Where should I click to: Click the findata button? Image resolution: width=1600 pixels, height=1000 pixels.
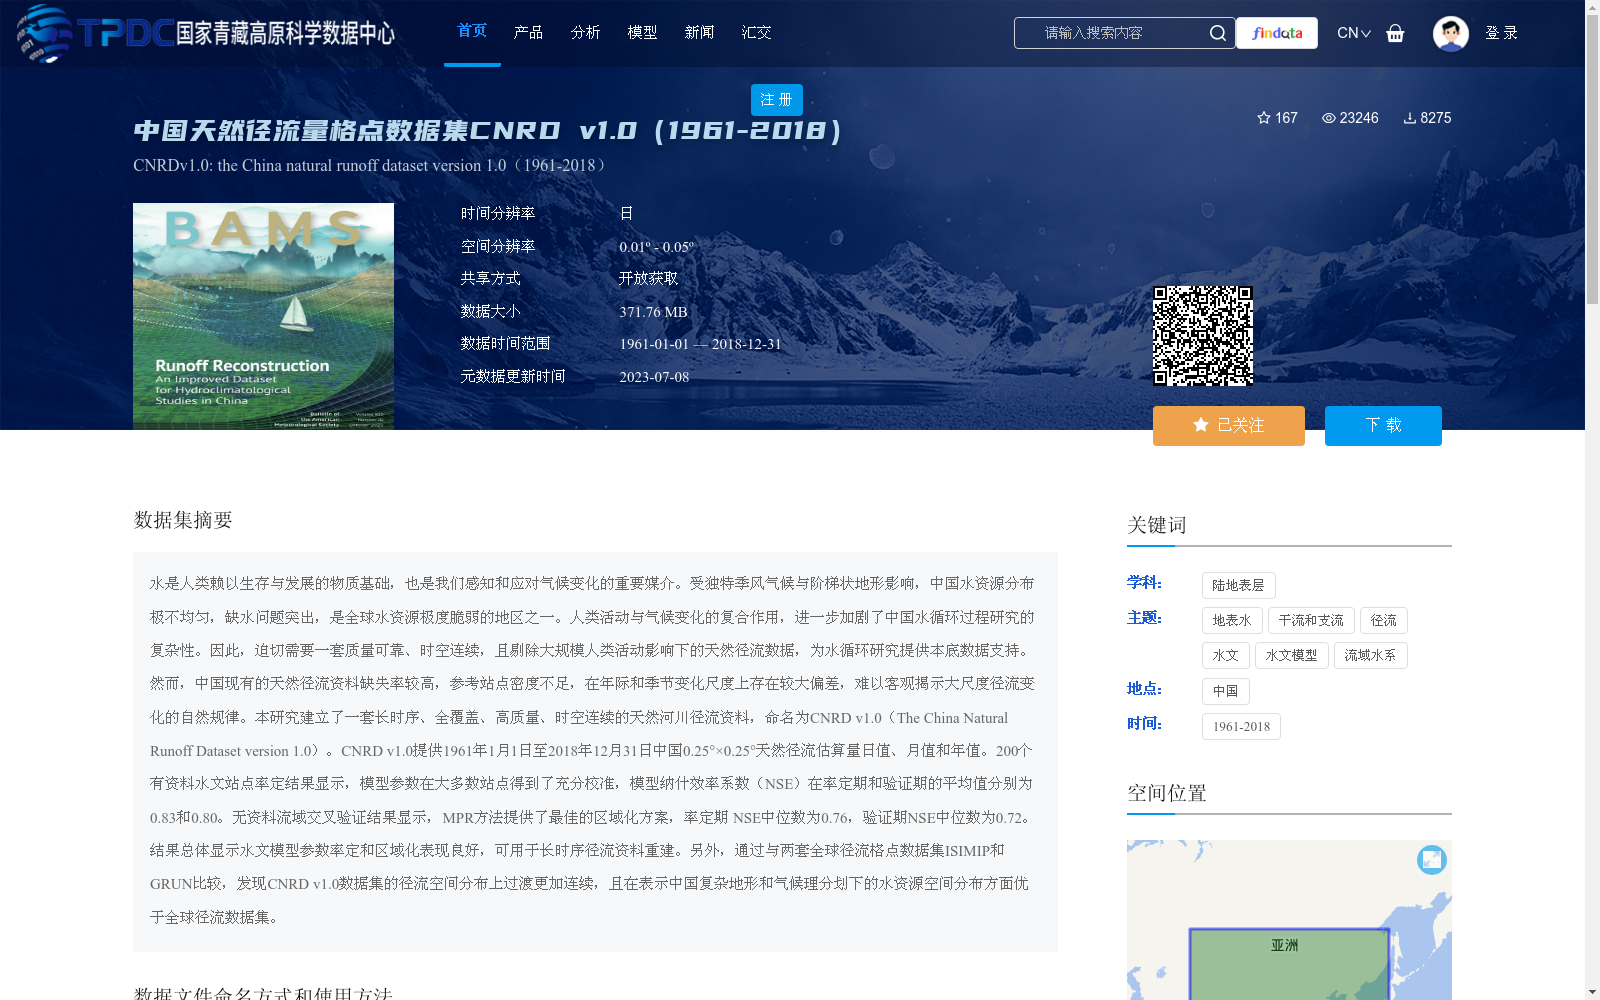pyautogui.click(x=1276, y=32)
